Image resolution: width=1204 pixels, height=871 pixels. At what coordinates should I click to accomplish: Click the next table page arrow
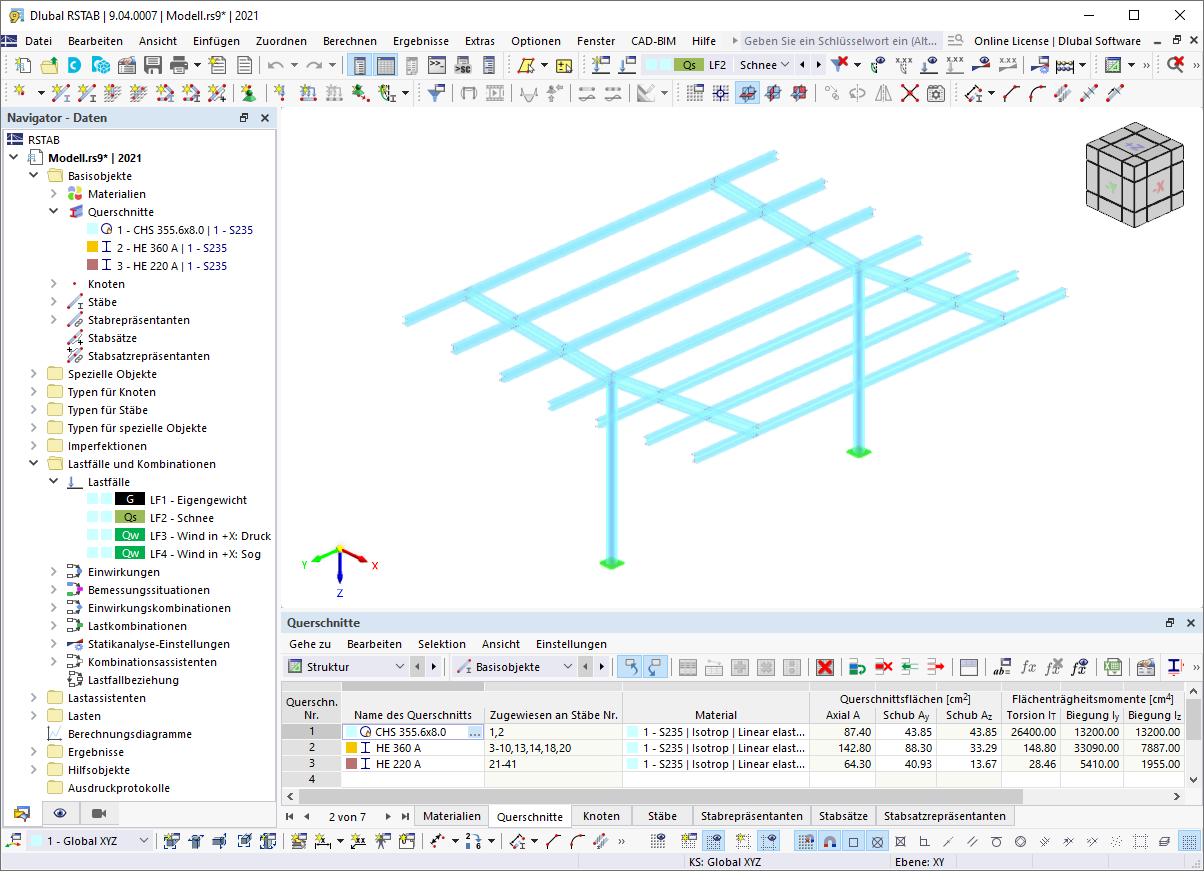388,816
